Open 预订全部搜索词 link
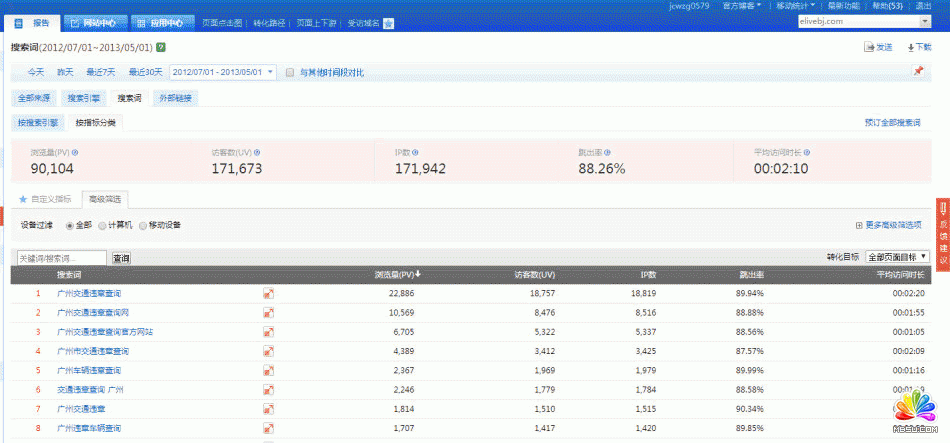The width and height of the screenshot is (950, 443). tap(892, 122)
